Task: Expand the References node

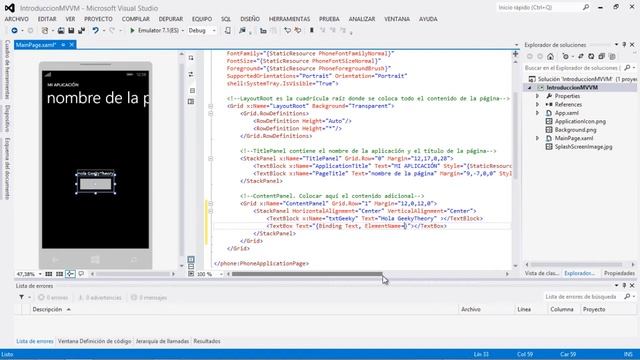Action: (538, 104)
